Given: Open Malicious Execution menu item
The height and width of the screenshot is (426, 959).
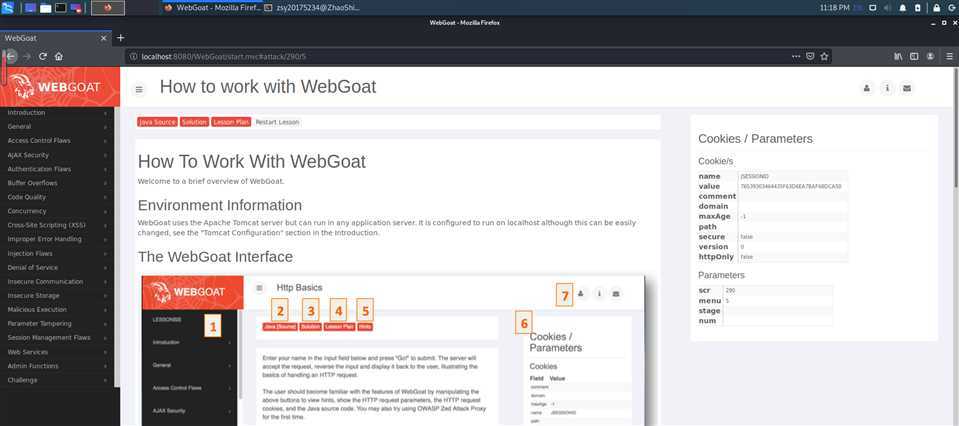Looking at the screenshot, I should pos(57,309).
